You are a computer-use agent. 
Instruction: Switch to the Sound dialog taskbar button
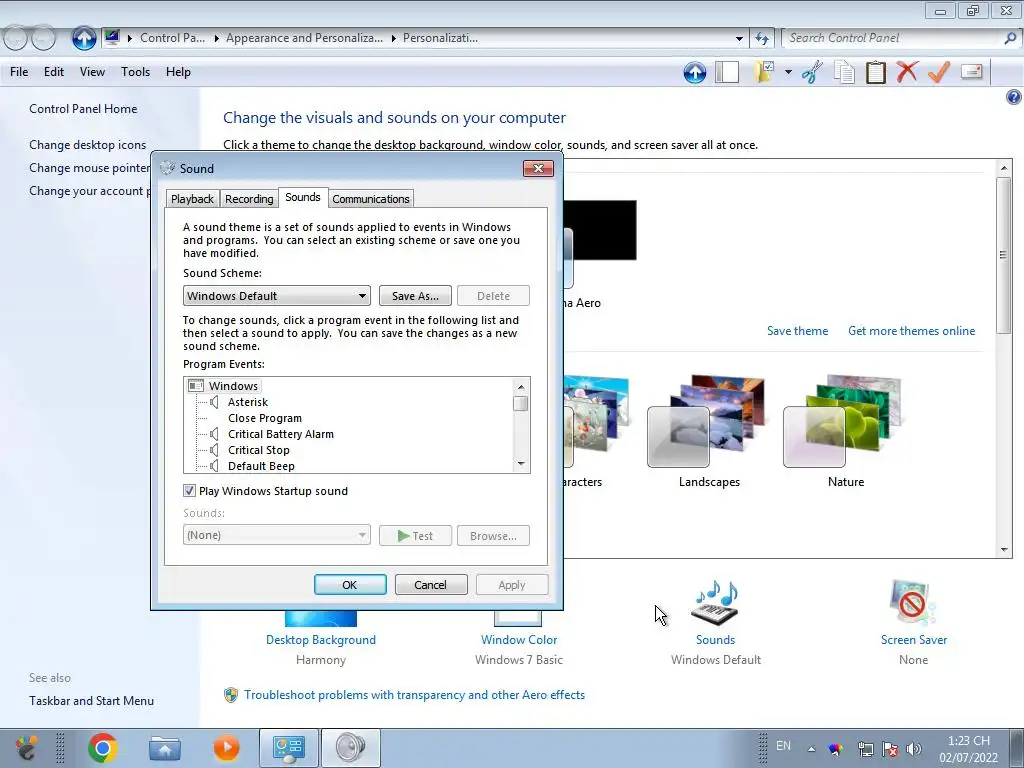coord(351,748)
